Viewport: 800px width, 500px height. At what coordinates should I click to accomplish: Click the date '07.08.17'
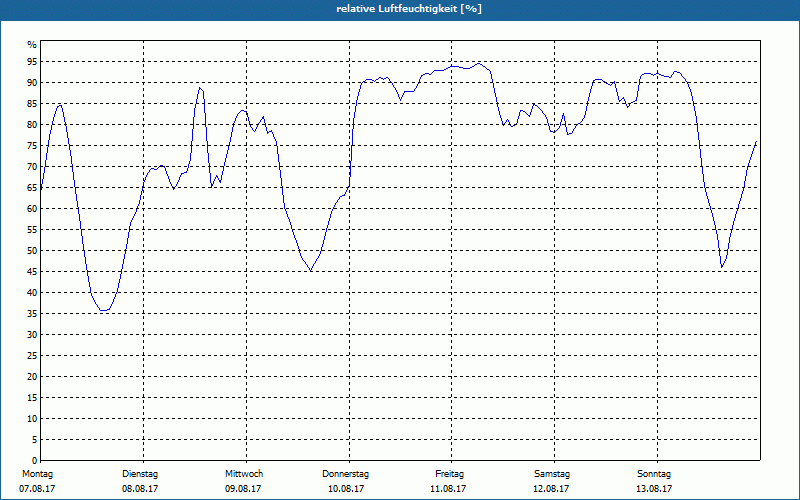point(37,489)
